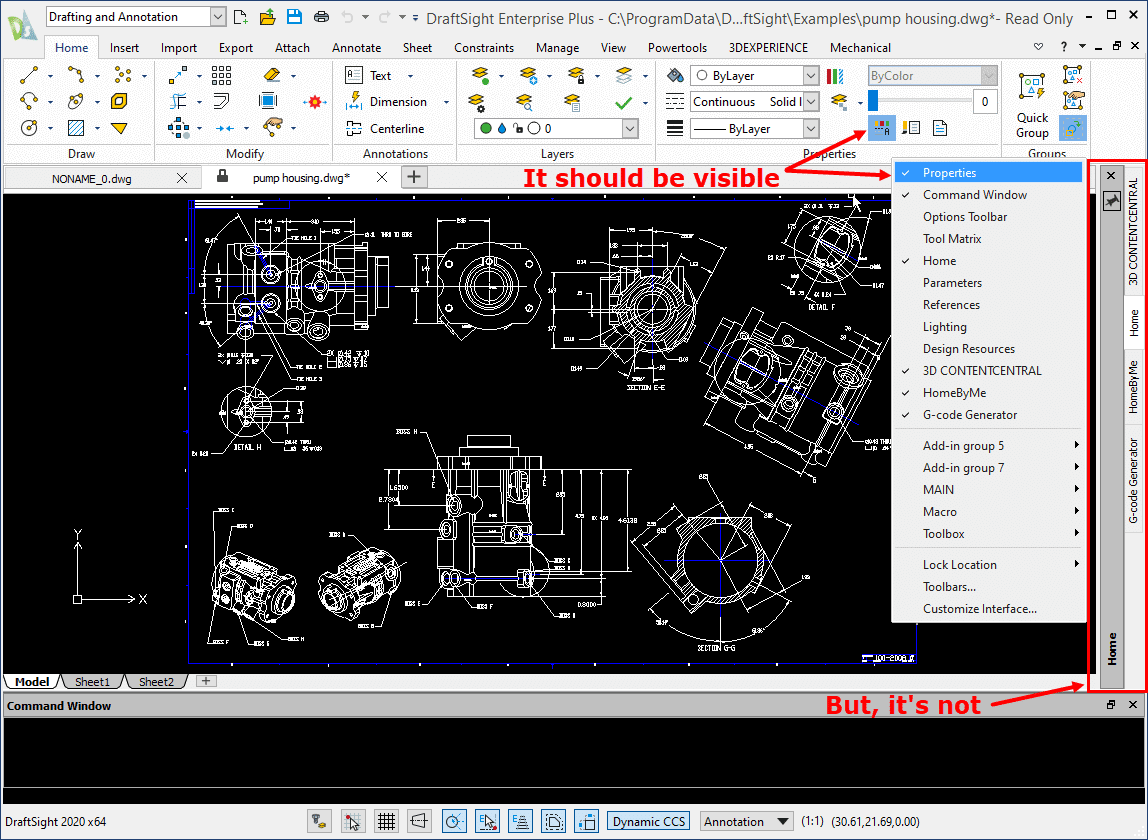Click the transparency value field

(x=985, y=101)
